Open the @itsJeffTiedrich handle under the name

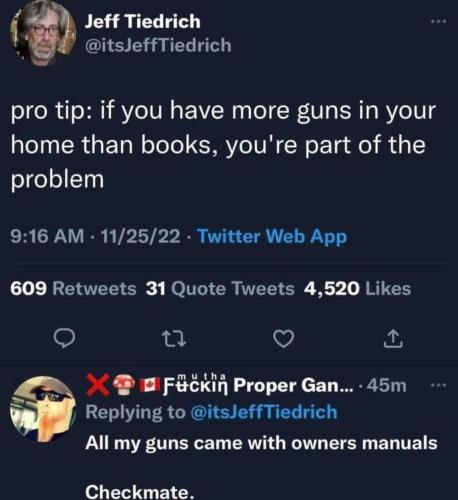158,45
